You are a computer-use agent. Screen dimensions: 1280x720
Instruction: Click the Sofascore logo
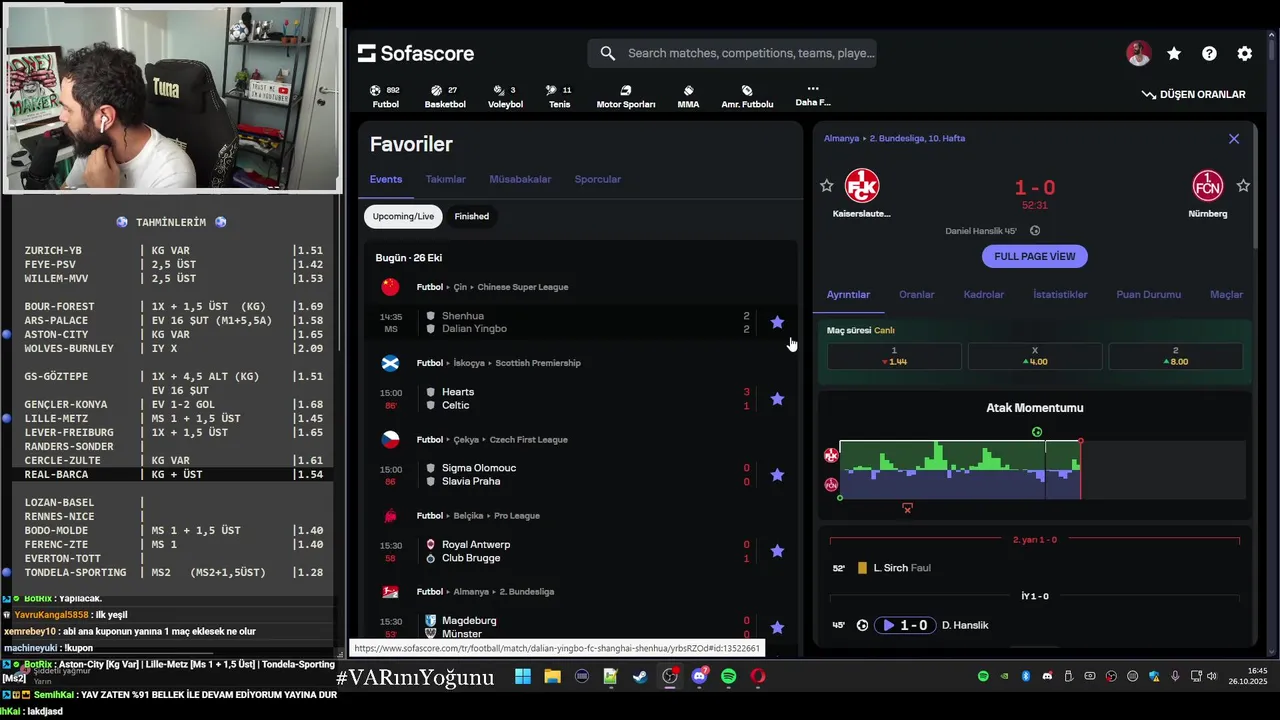click(416, 53)
